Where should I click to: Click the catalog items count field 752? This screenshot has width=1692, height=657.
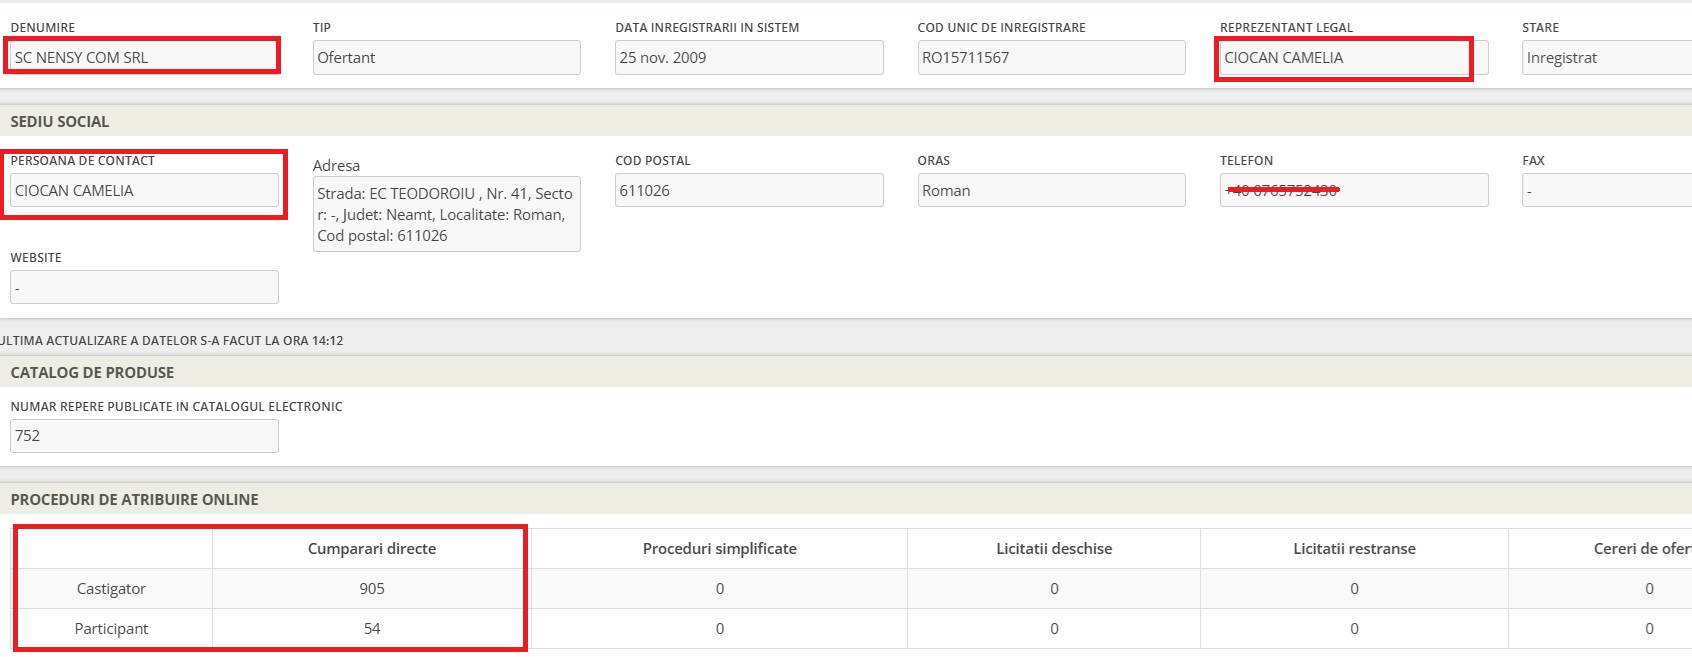click(144, 435)
